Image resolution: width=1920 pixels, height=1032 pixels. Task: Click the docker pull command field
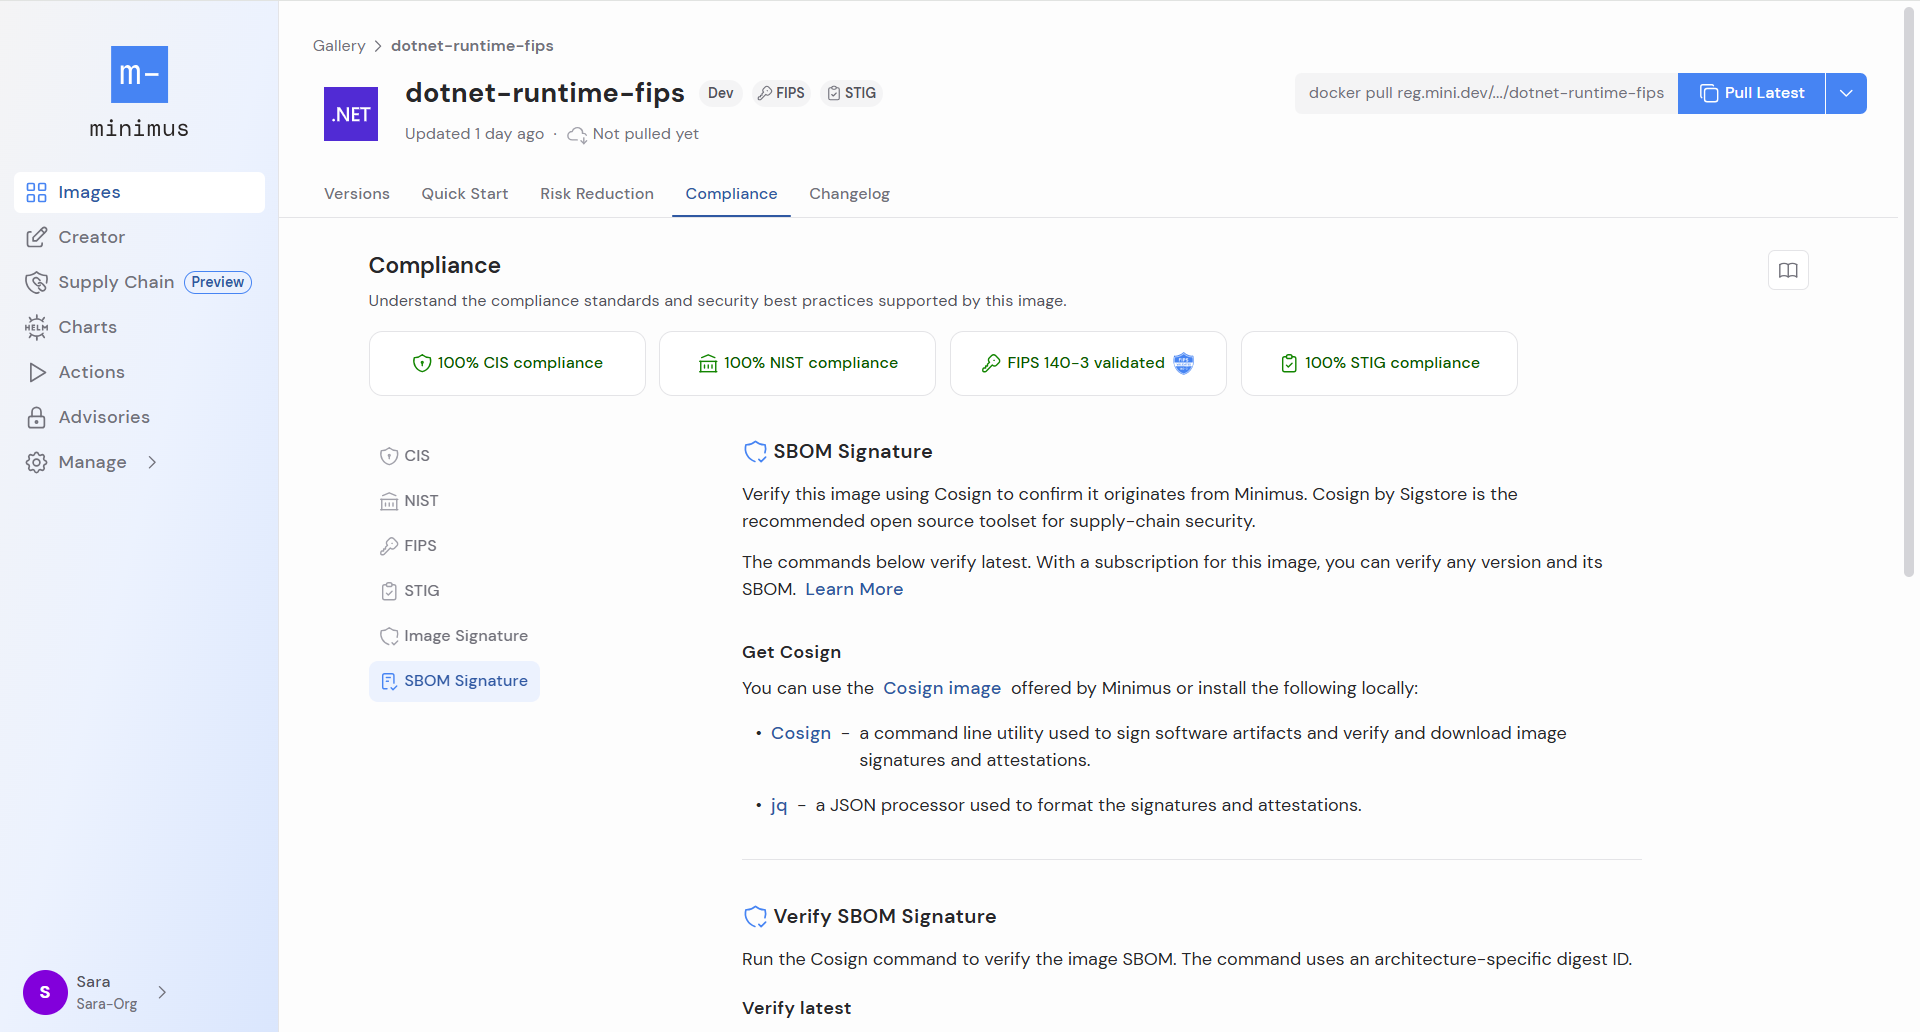pyautogui.click(x=1486, y=93)
